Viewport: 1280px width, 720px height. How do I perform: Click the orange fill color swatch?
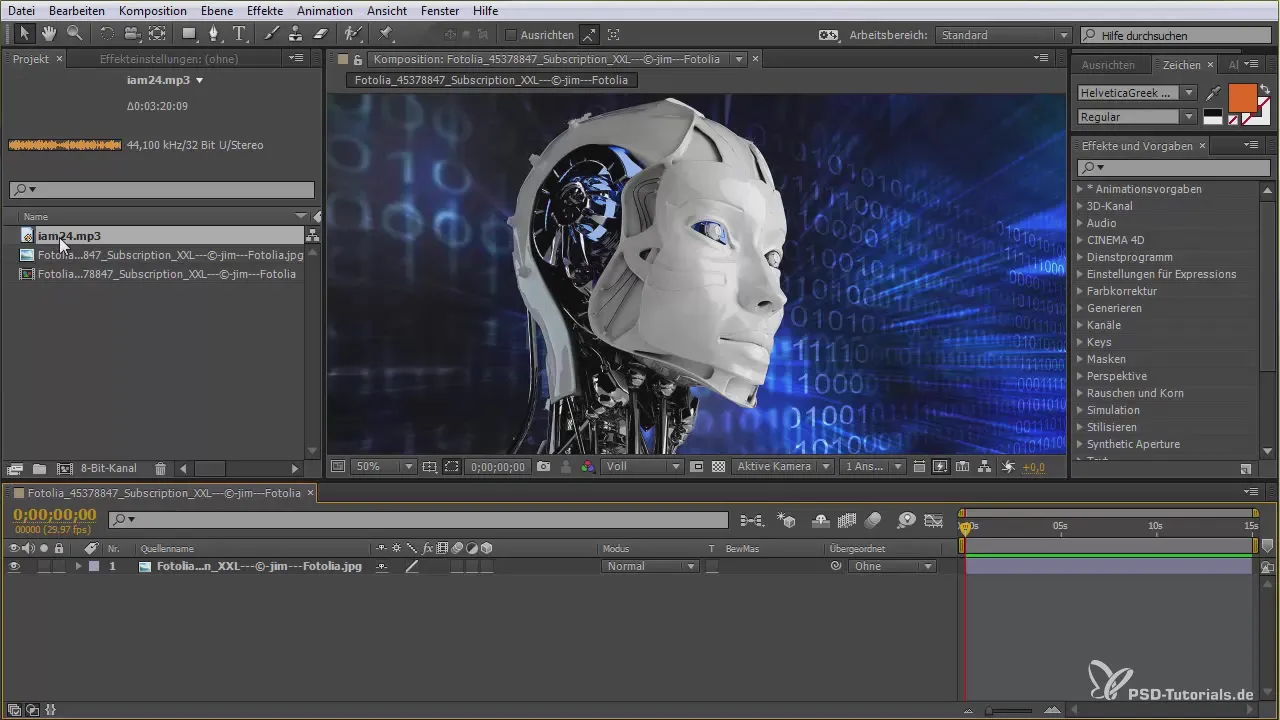click(x=1241, y=97)
